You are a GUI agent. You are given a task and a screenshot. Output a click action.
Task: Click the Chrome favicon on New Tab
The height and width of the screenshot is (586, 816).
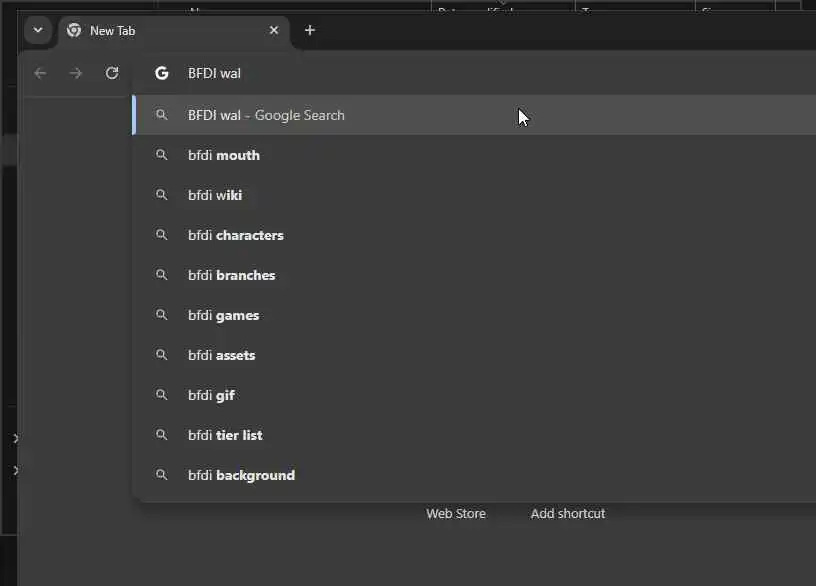point(74,30)
